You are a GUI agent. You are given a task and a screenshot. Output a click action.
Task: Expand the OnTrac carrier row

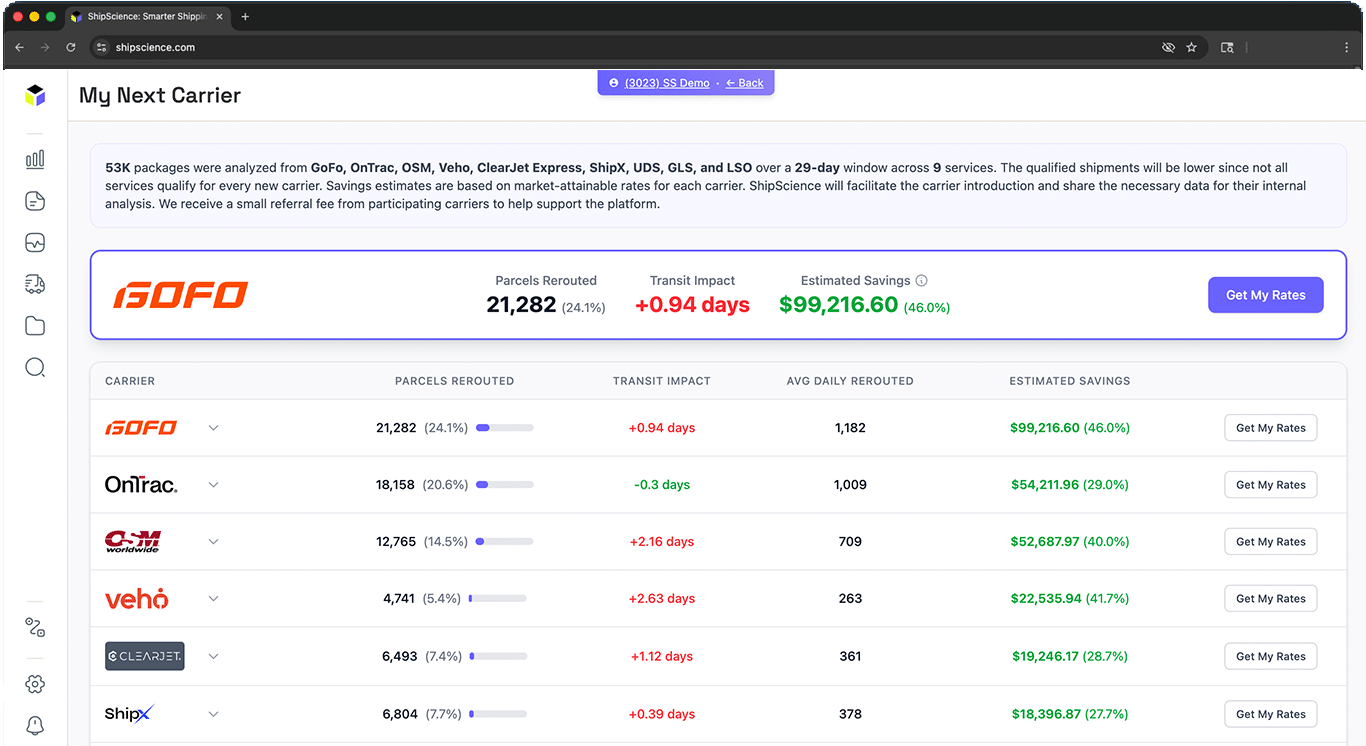(213, 484)
